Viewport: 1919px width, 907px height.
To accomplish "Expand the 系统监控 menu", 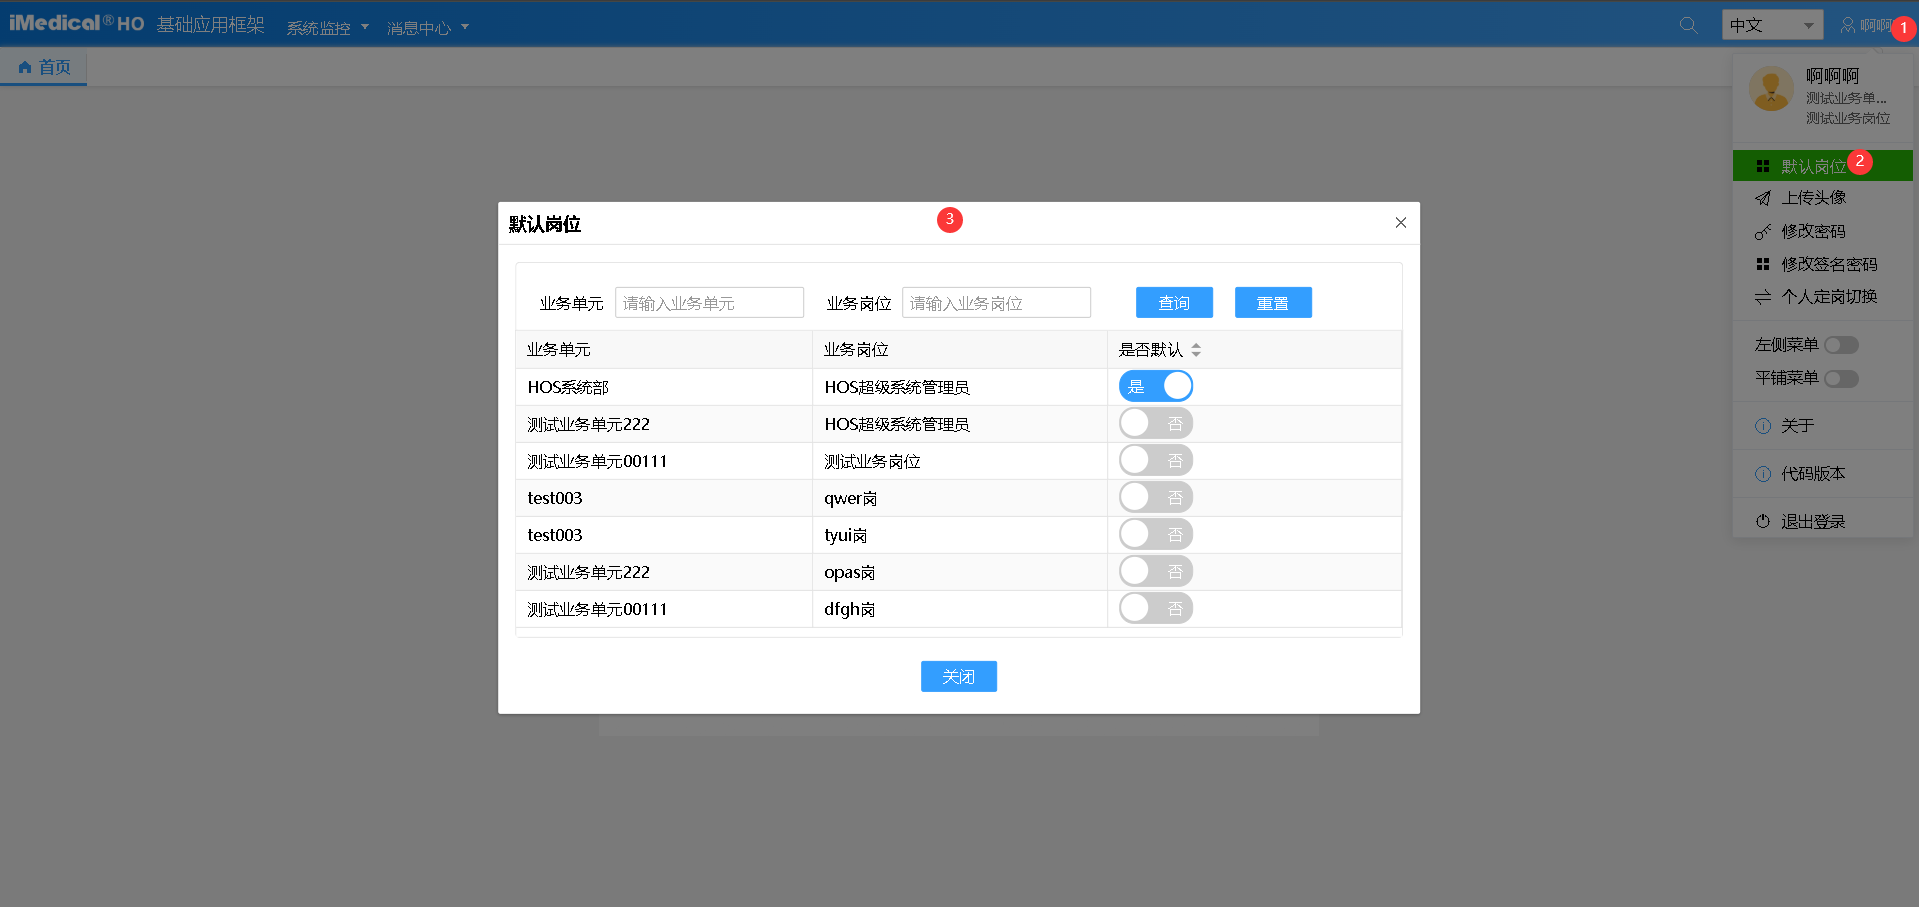I will tap(327, 28).
